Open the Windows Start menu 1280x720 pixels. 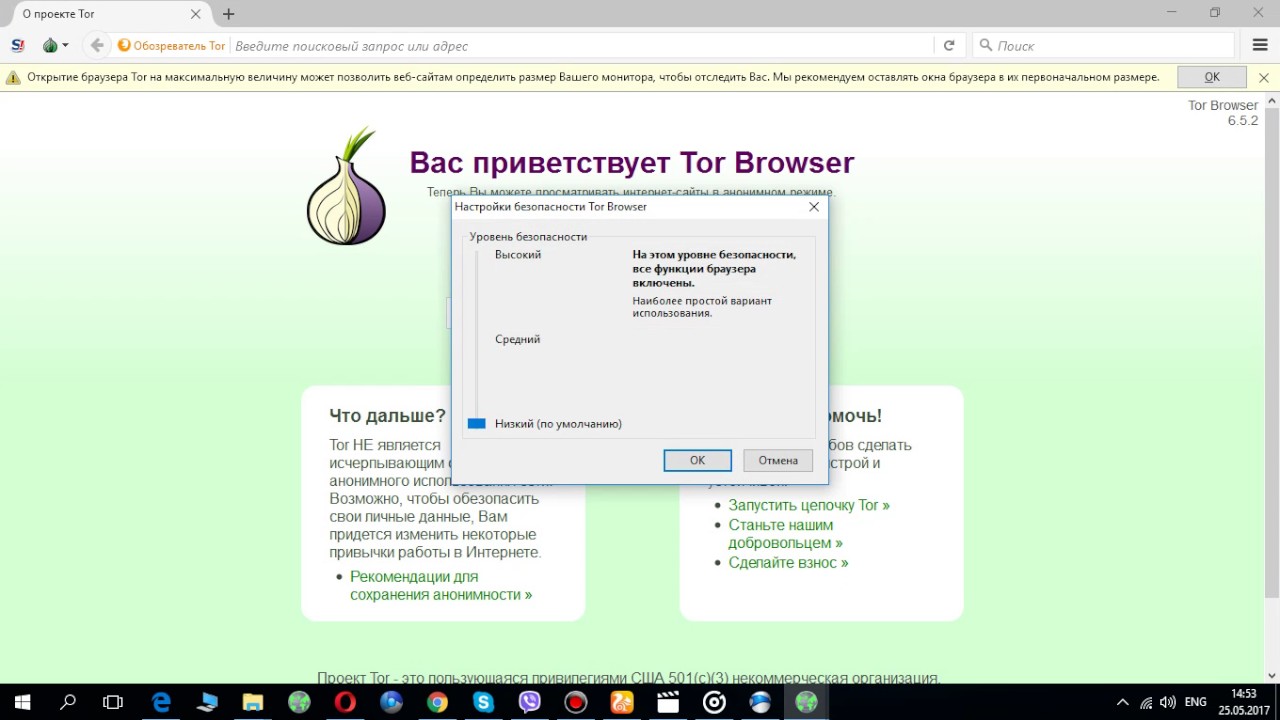tap(22, 702)
